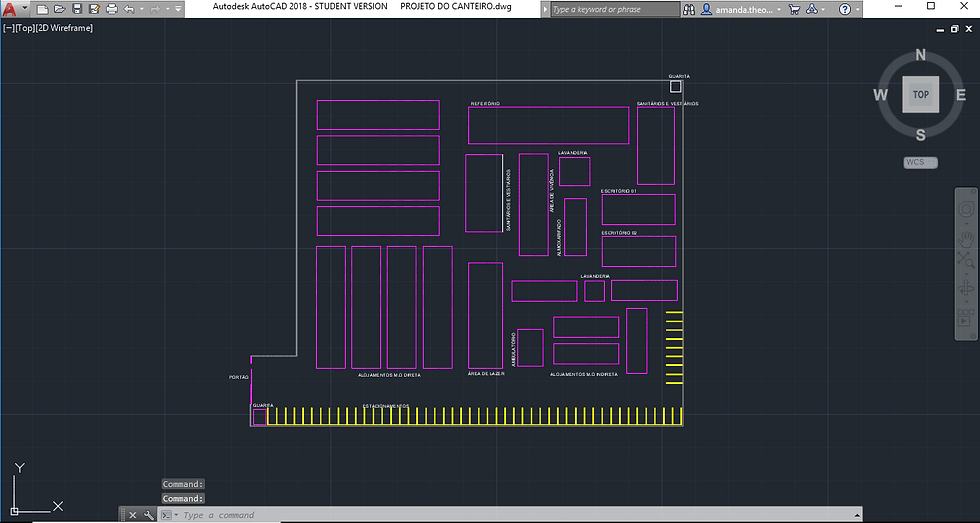The height and width of the screenshot is (523, 980).
Task: Open the WCS coordinate system dropdown
Action: [x=921, y=162]
